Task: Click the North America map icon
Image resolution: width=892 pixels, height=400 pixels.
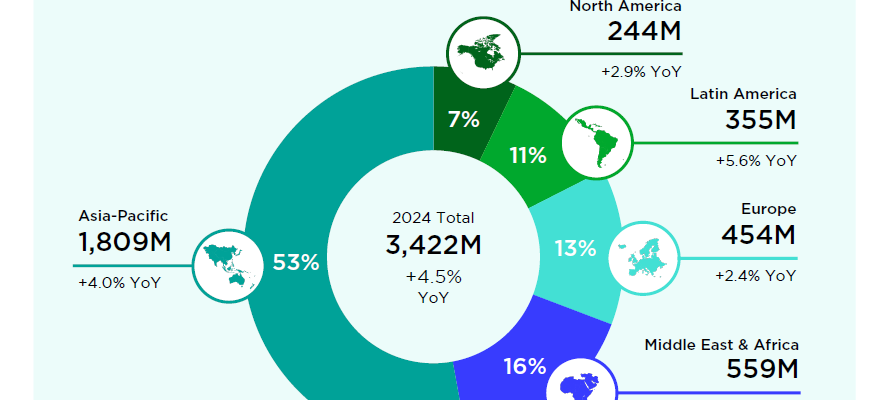Action: pyautogui.click(x=484, y=53)
